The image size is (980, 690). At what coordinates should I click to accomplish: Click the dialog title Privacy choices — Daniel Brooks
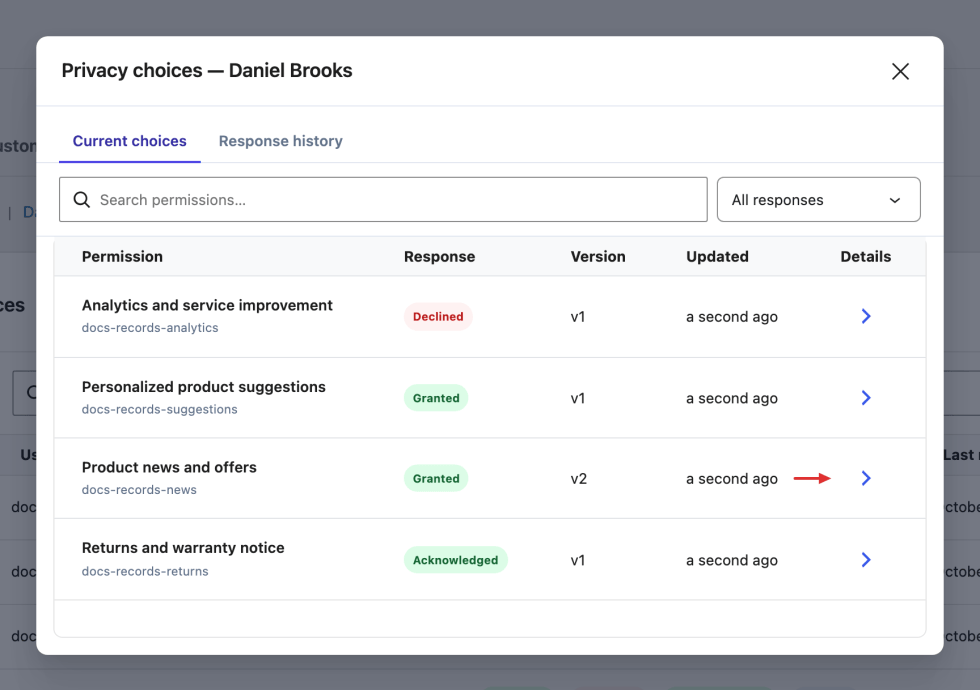pyautogui.click(x=207, y=71)
